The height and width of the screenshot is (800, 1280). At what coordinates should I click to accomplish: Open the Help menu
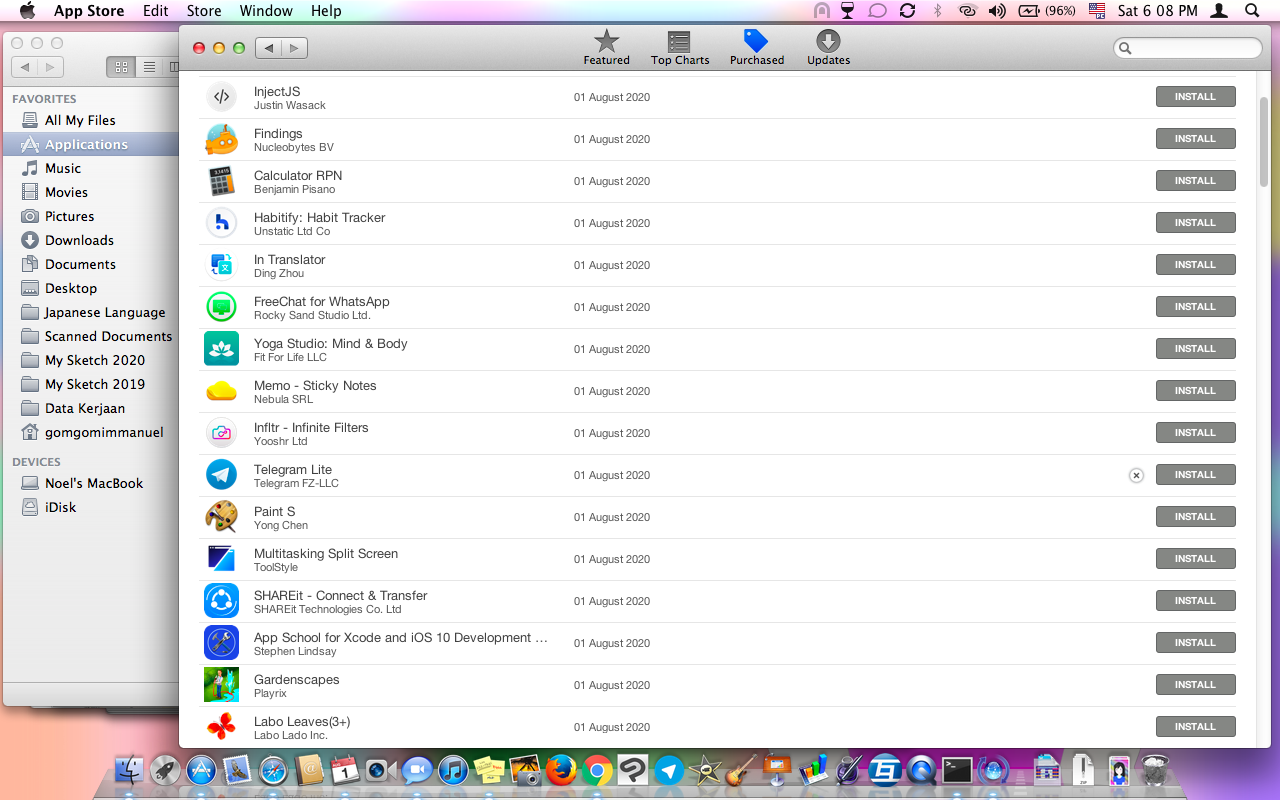[326, 11]
